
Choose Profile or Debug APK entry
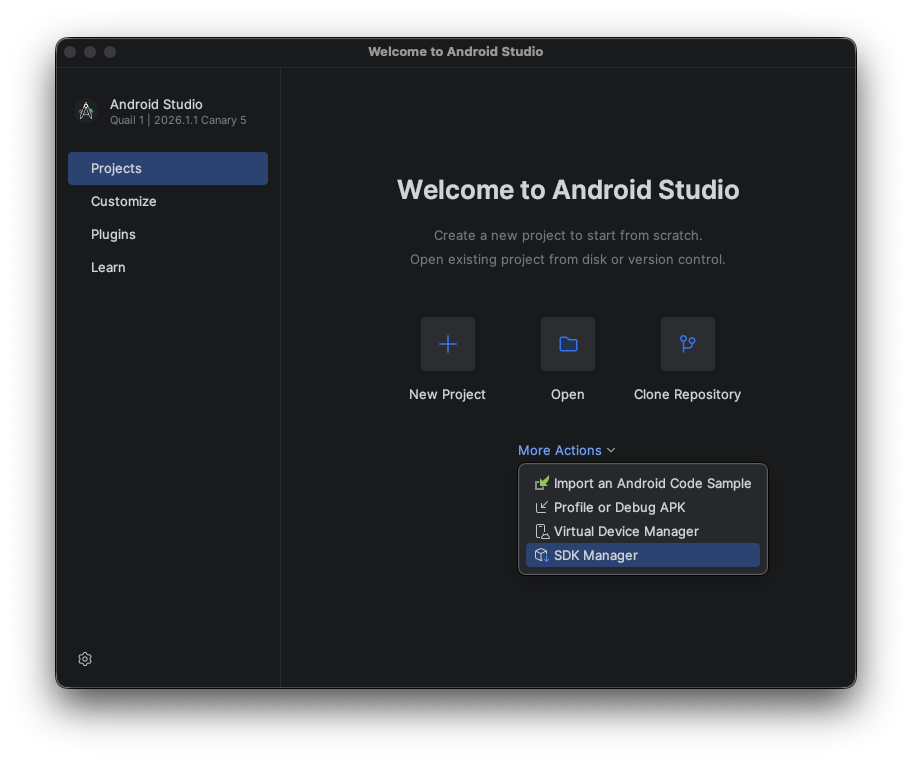click(x=643, y=507)
